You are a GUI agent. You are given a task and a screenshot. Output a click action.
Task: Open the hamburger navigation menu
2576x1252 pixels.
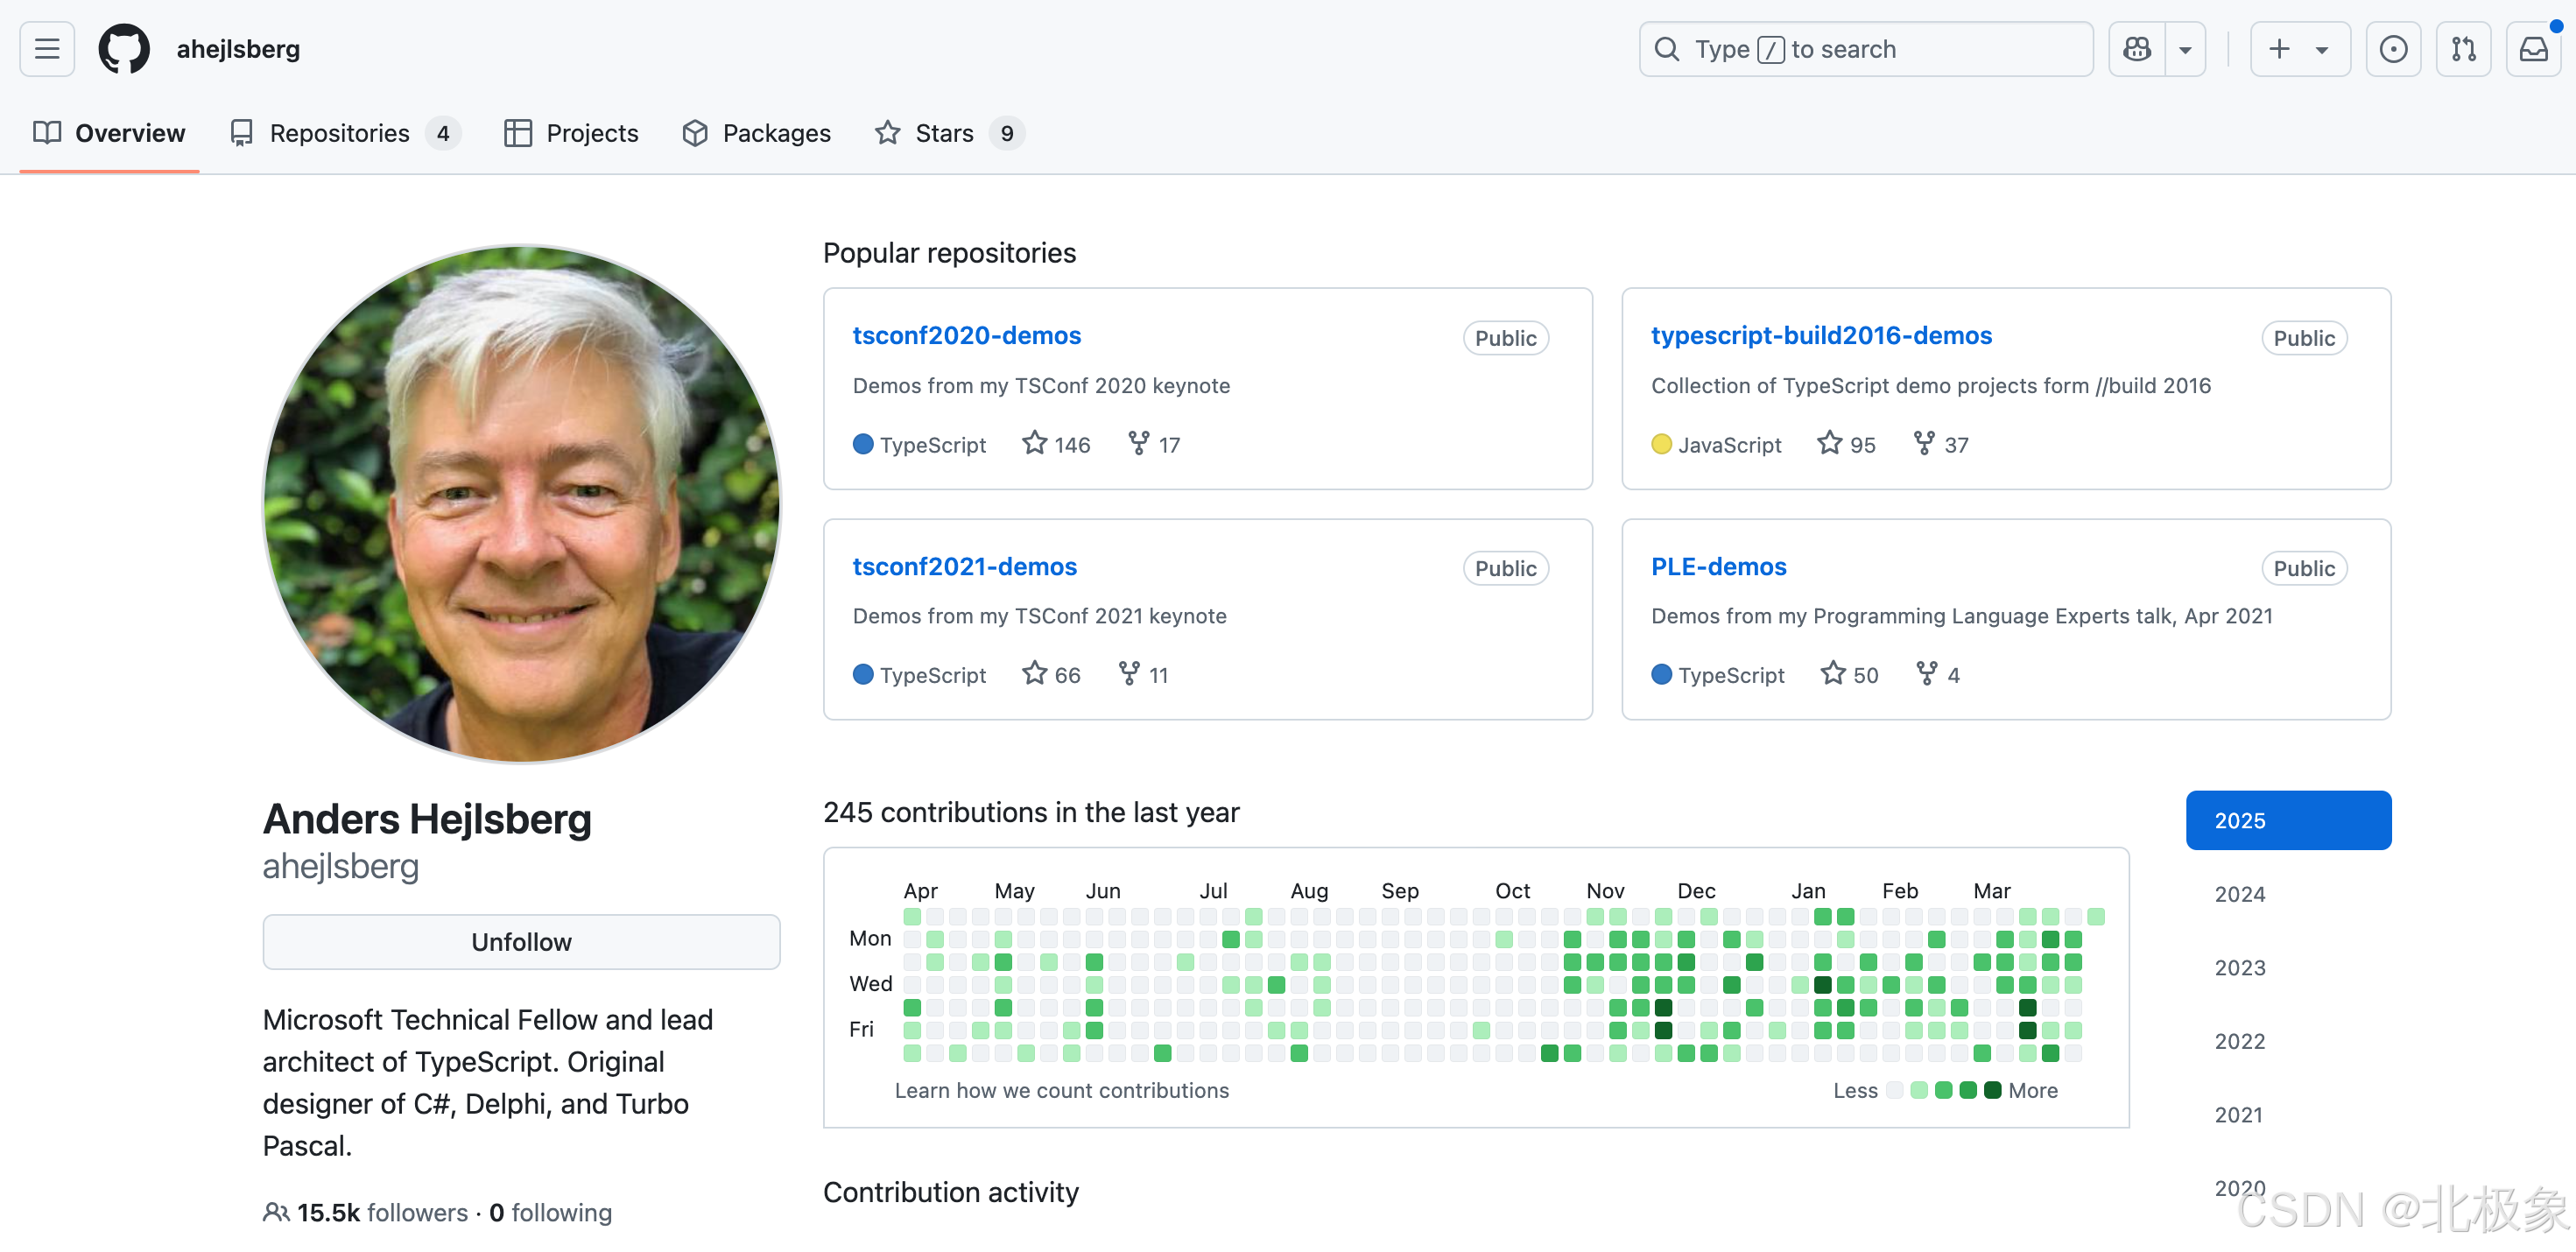pyautogui.click(x=47, y=49)
